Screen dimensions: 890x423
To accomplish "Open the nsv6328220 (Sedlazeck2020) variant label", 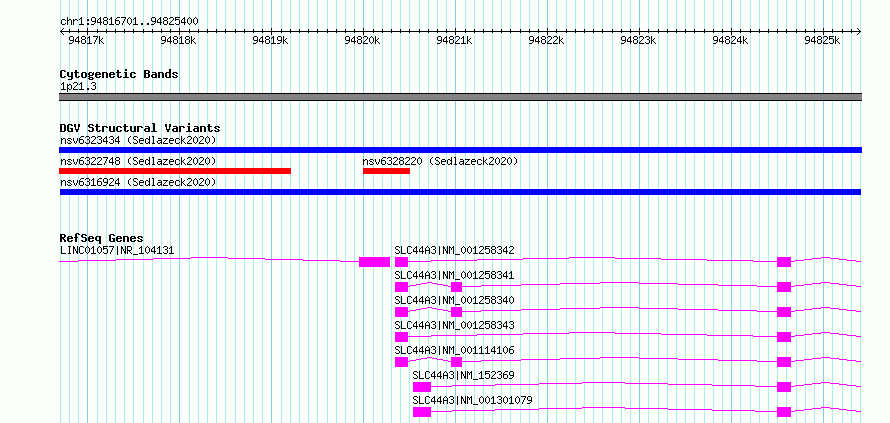I will coord(440,161).
